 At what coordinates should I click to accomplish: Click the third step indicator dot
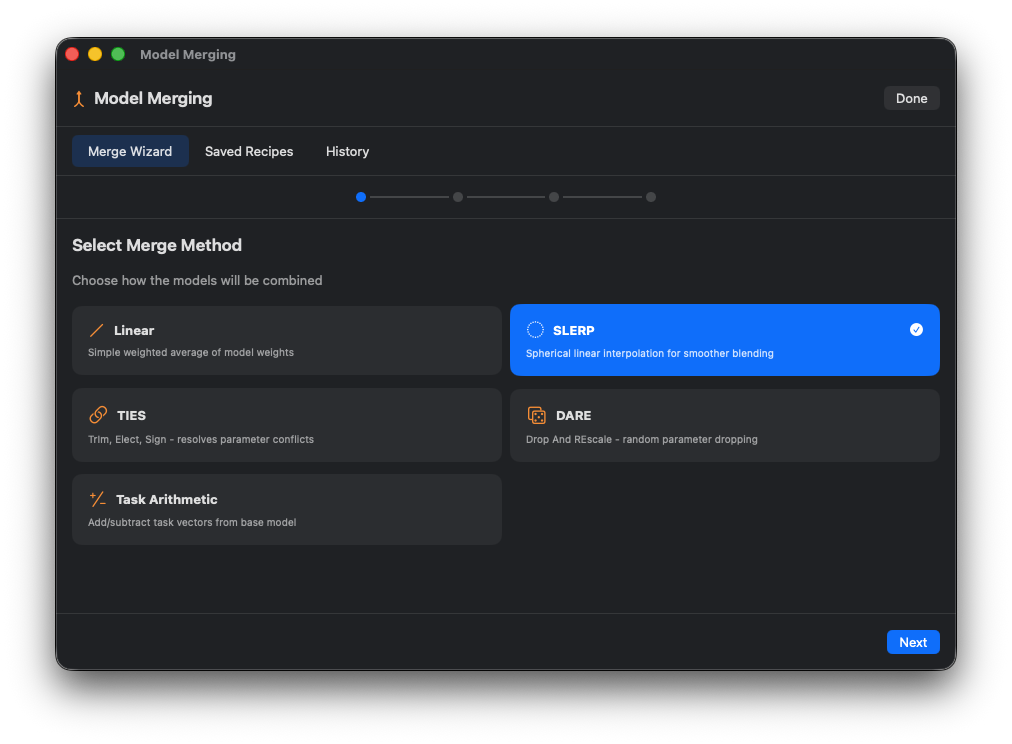(x=554, y=197)
